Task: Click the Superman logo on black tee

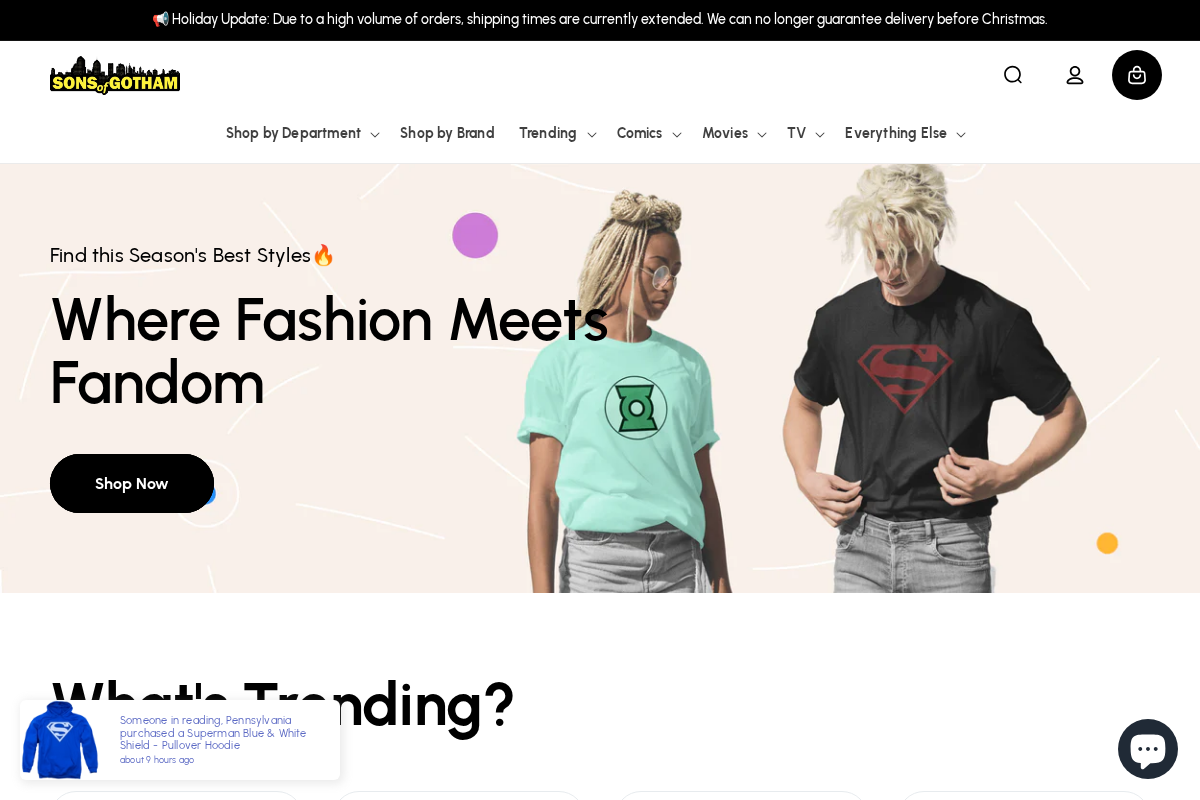Action: coord(905,378)
